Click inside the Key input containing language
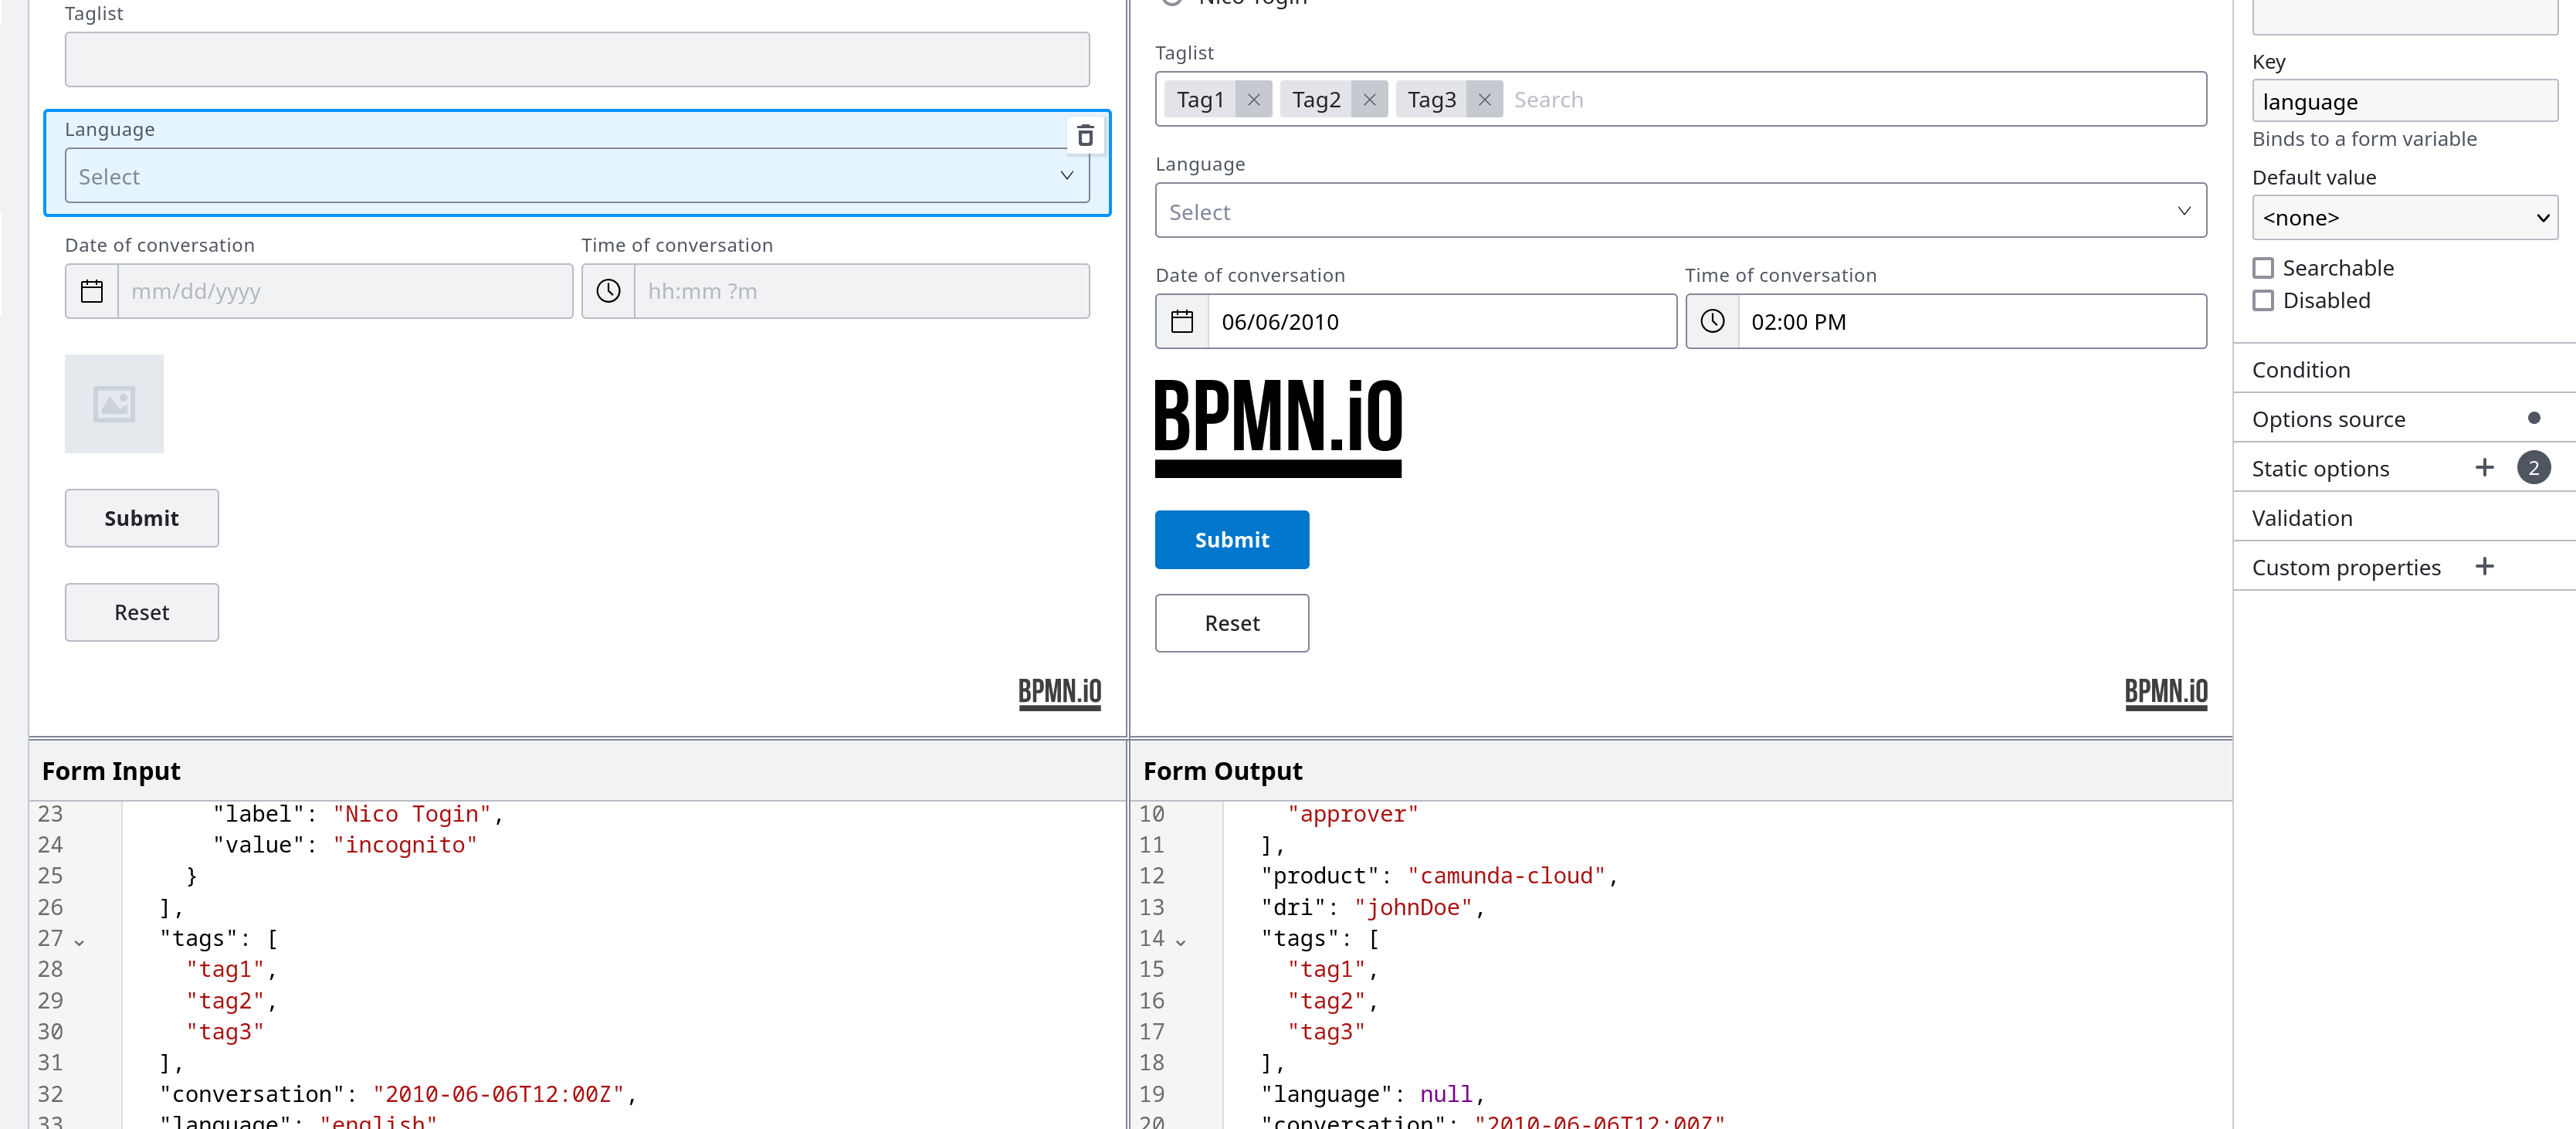This screenshot has height=1129, width=2576. pos(2404,101)
